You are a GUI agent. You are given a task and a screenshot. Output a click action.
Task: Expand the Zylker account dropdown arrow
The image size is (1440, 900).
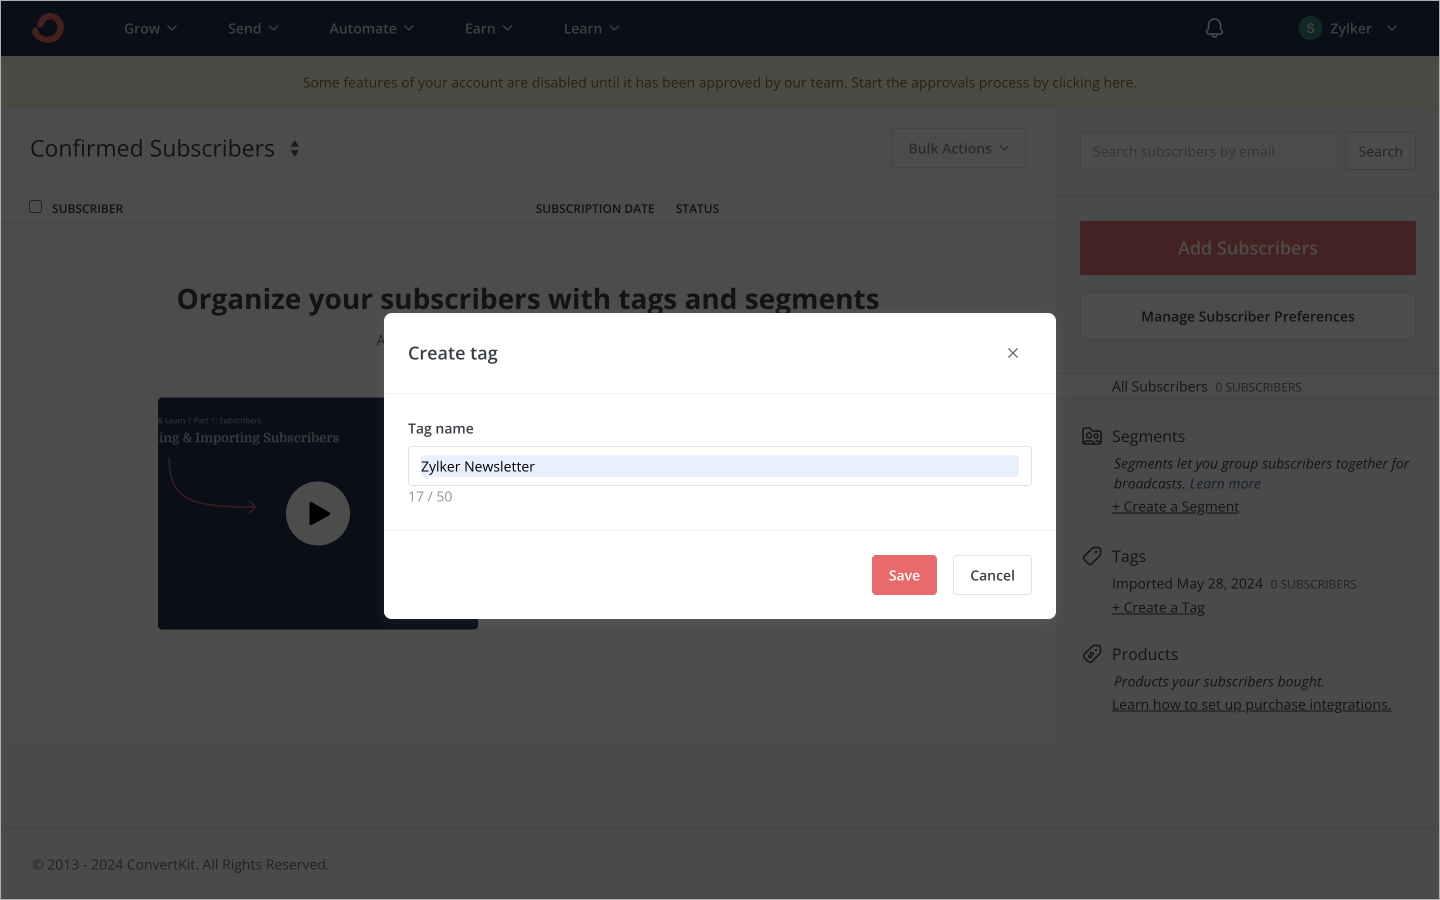[x=1392, y=28]
